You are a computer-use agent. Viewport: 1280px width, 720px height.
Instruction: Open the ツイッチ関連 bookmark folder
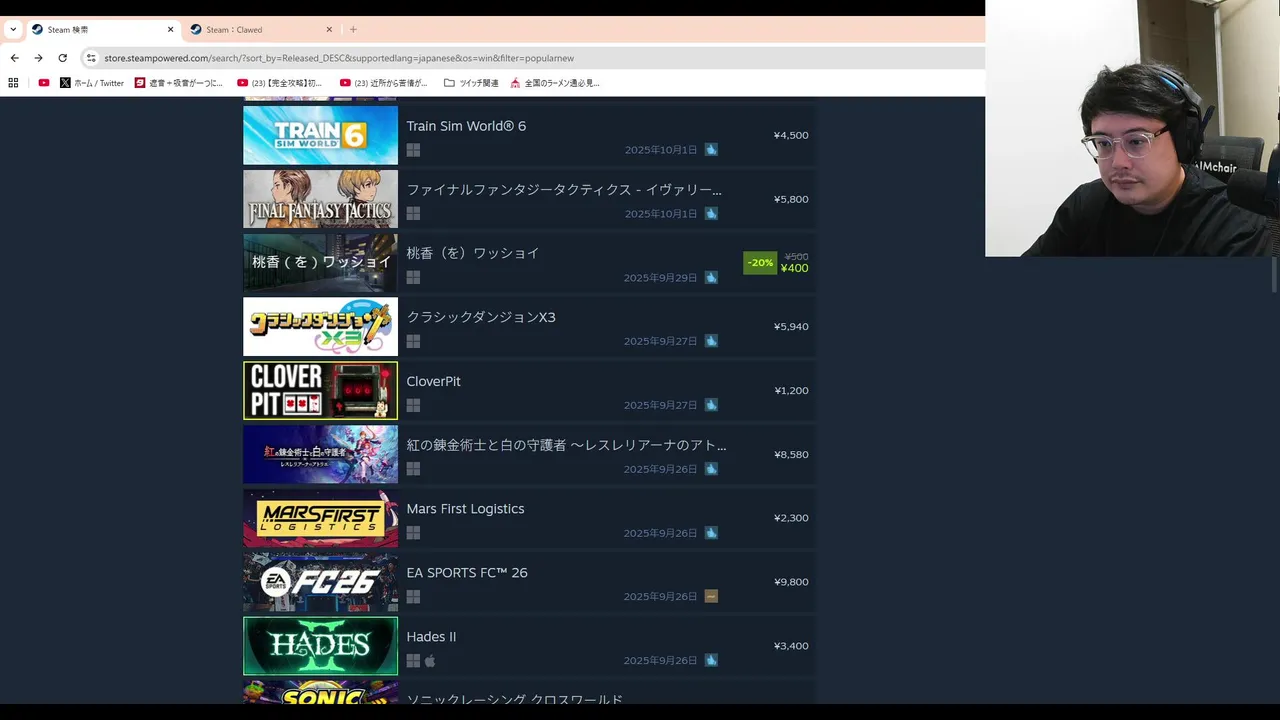tap(471, 83)
